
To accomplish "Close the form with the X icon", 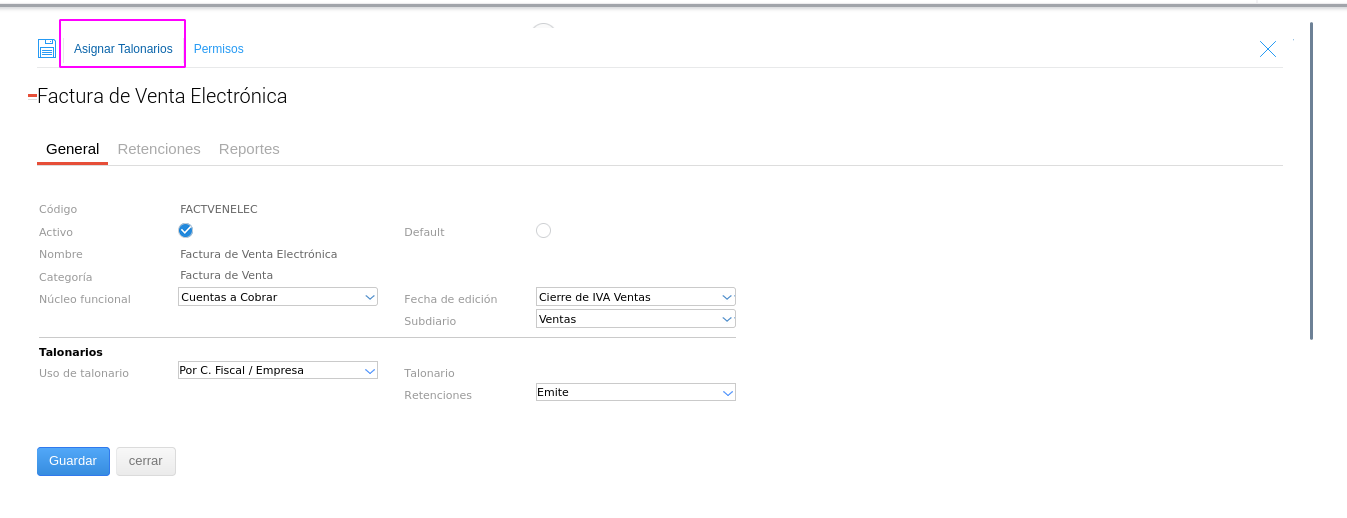I will point(1267,49).
